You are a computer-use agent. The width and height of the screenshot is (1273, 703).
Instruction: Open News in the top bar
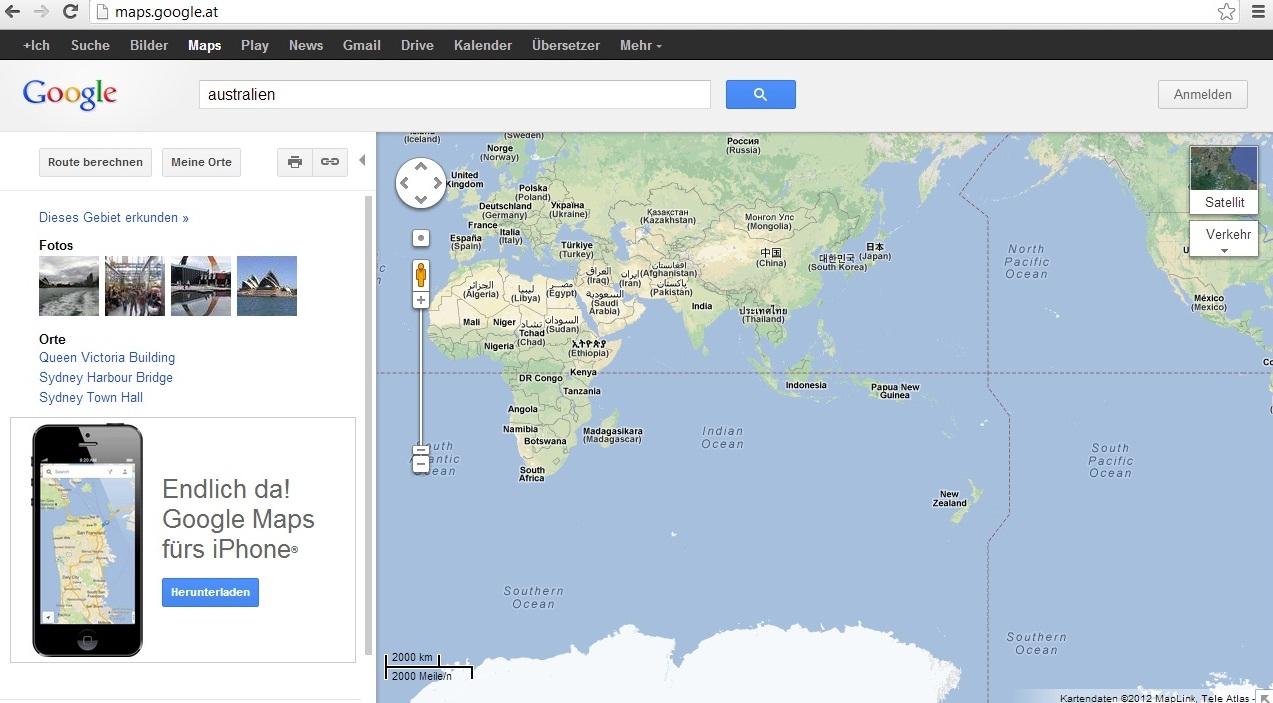(306, 45)
